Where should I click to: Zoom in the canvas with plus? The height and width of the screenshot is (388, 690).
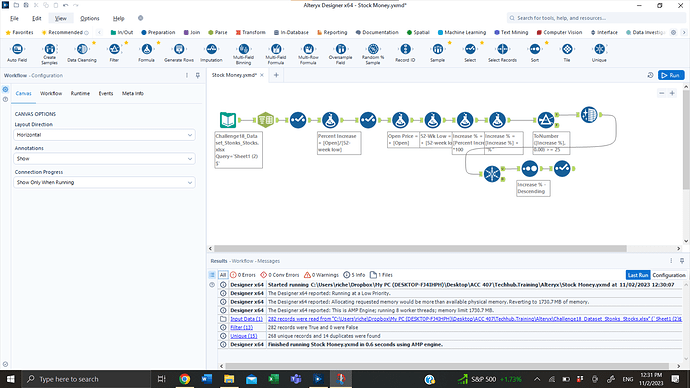tap(672, 93)
